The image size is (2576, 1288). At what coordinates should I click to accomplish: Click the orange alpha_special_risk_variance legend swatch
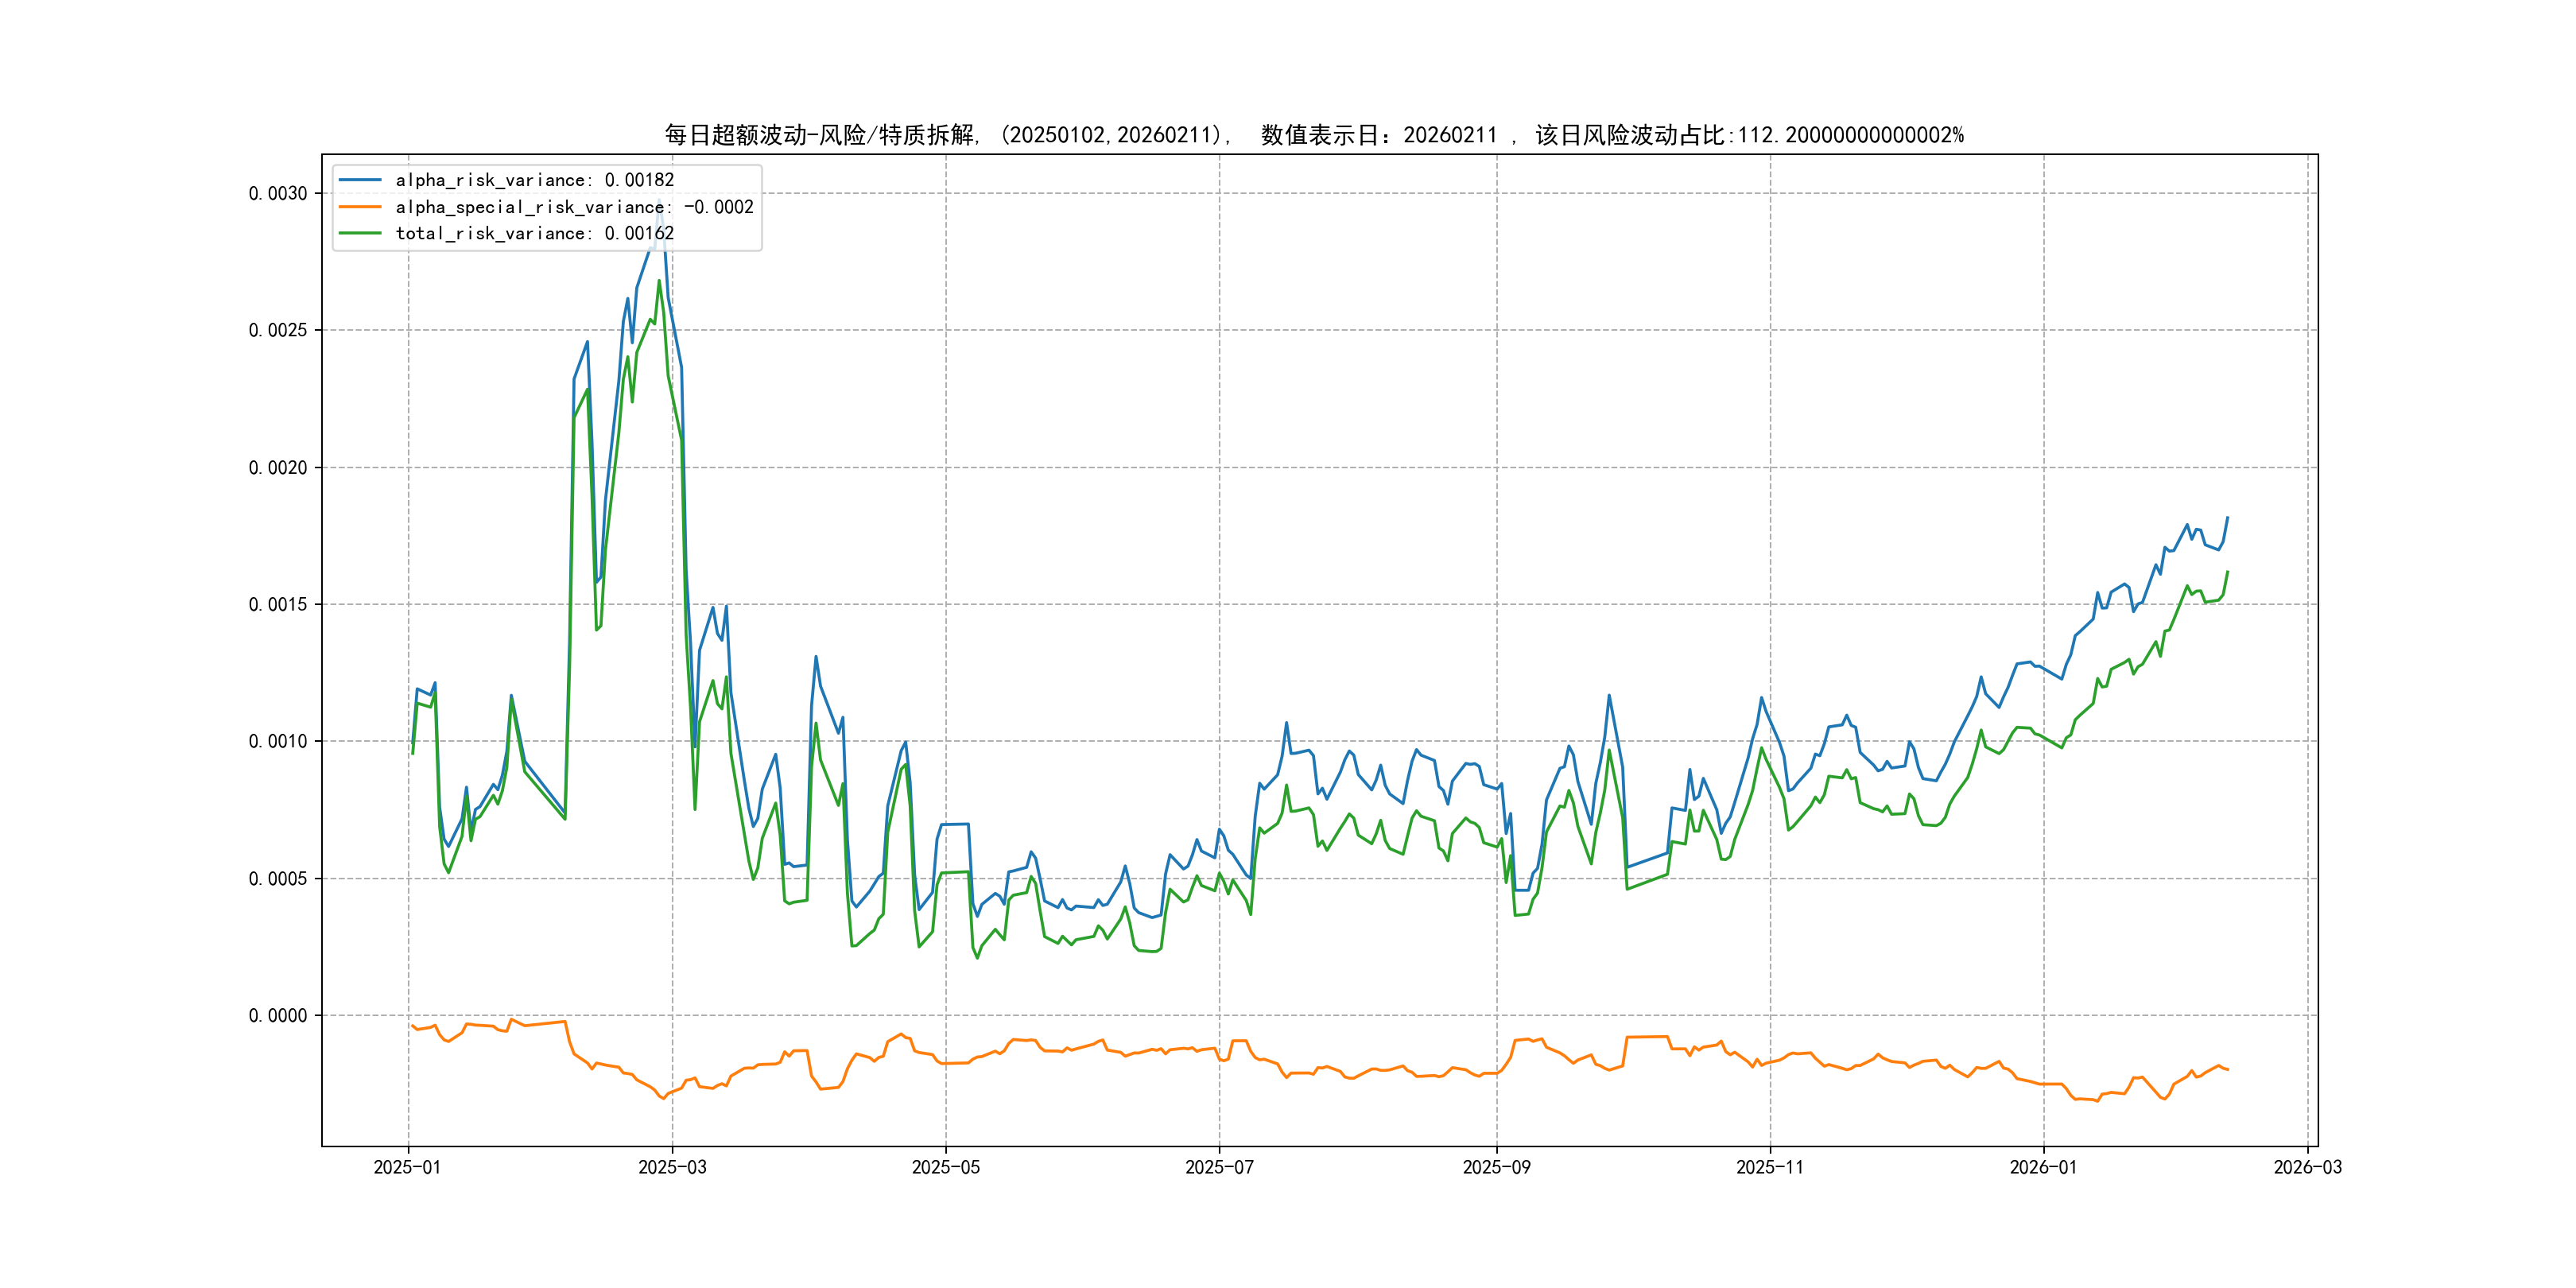(360, 207)
